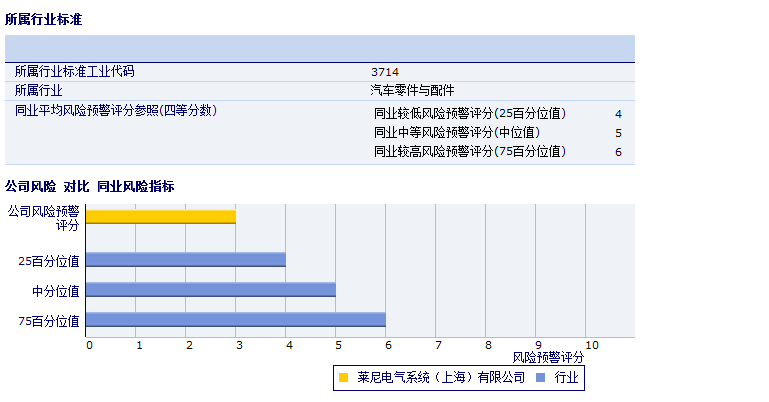
Task: Click the blue 中分位值 bar
Action: 210,290
